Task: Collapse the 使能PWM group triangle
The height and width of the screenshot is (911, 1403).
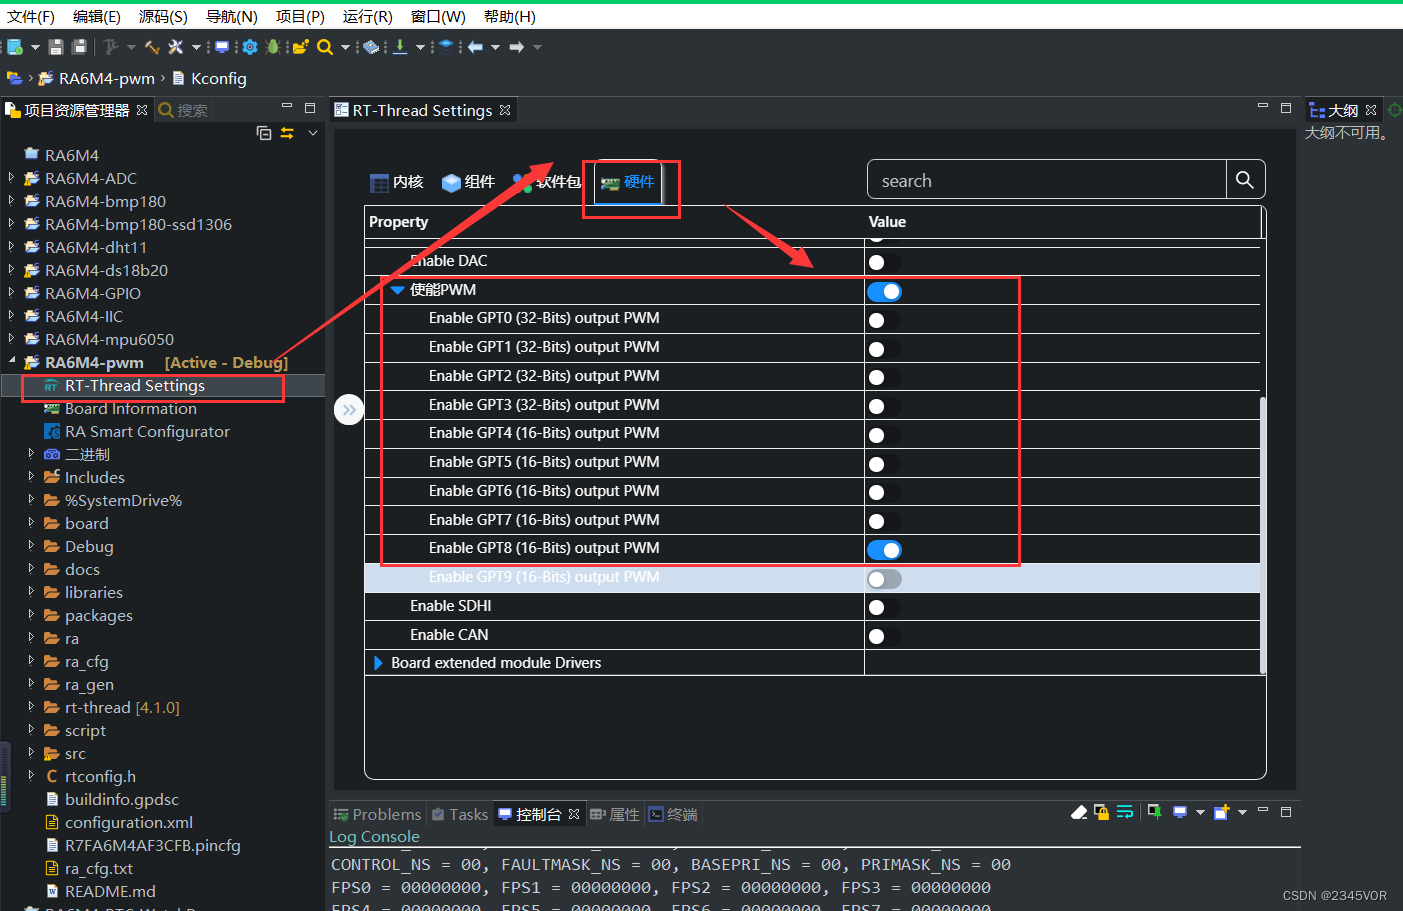Action: (x=397, y=290)
